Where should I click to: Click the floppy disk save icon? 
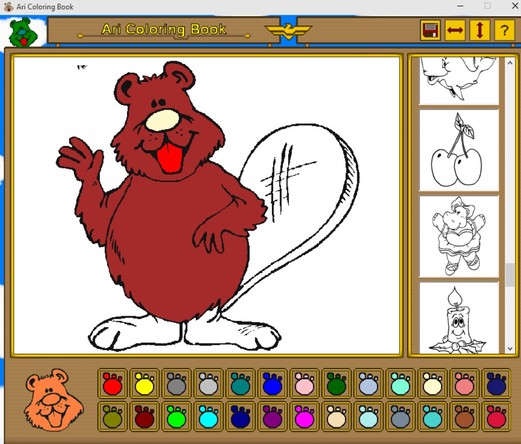430,30
